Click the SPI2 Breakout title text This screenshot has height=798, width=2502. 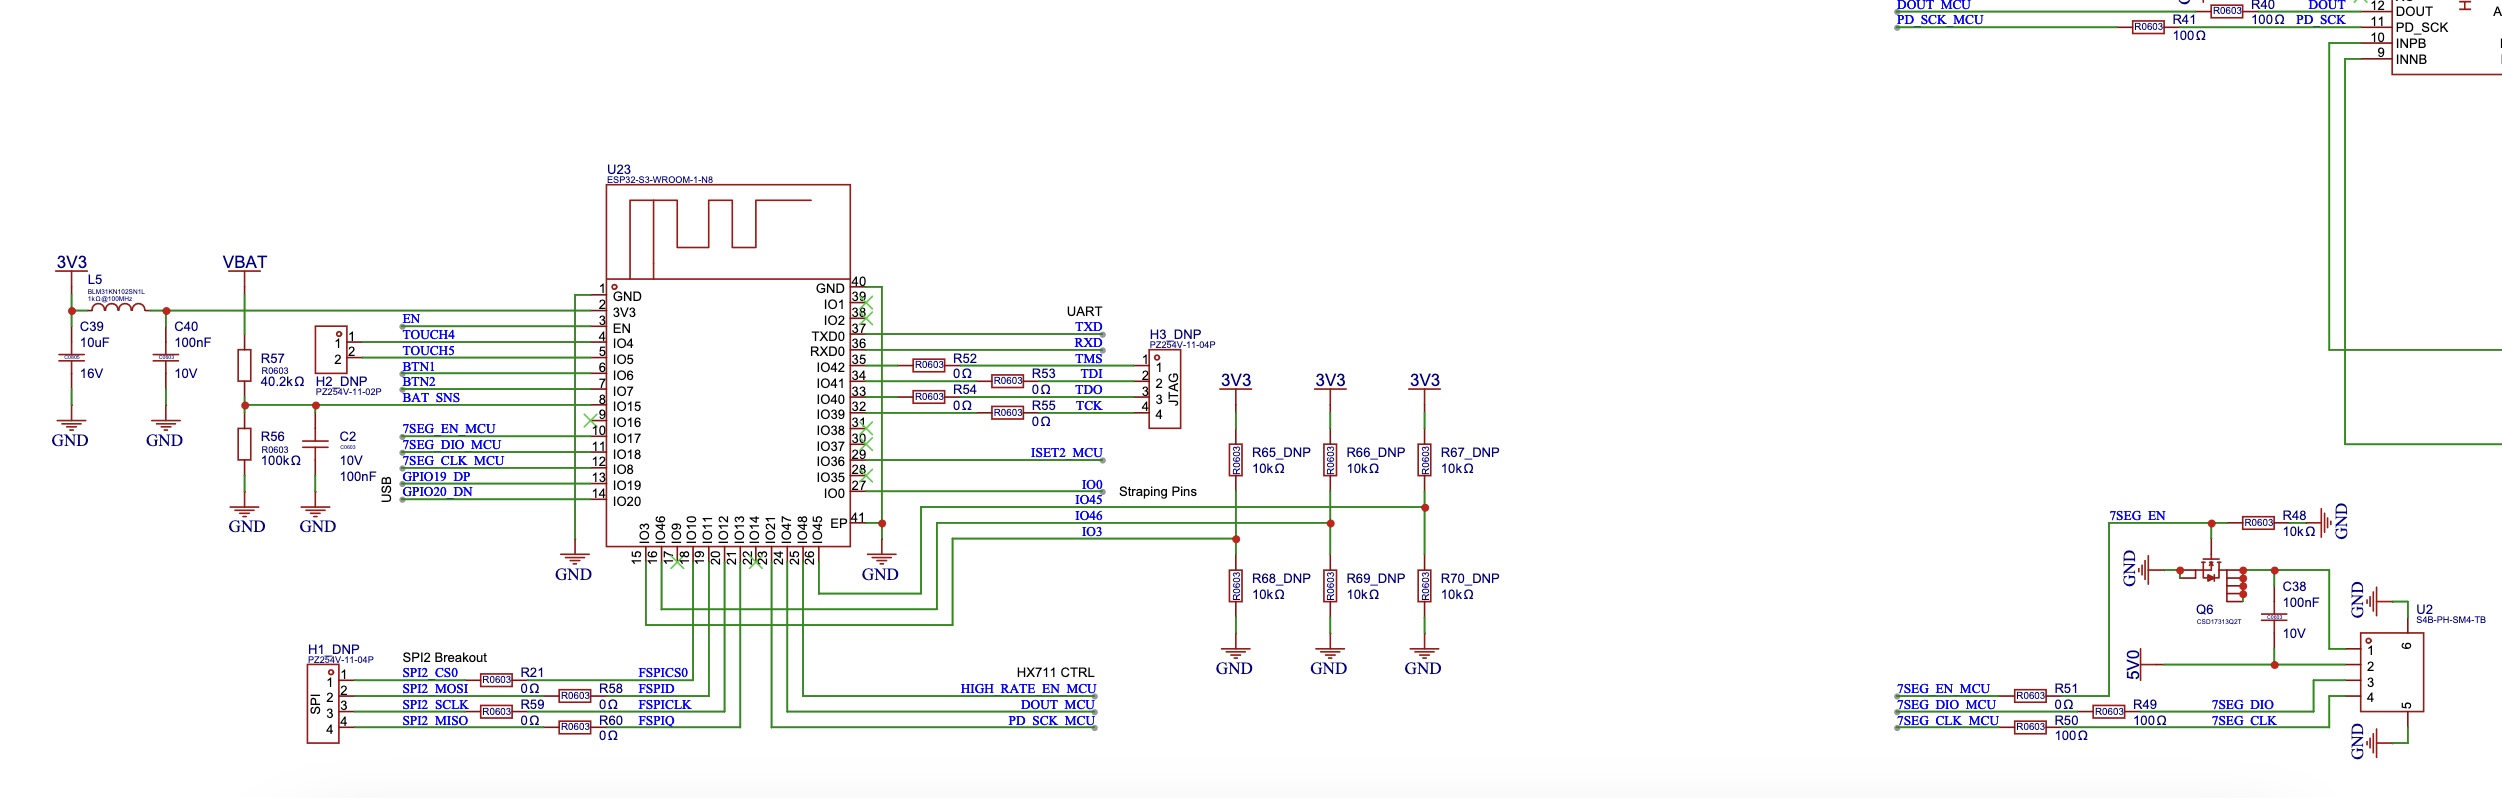pyautogui.click(x=444, y=658)
